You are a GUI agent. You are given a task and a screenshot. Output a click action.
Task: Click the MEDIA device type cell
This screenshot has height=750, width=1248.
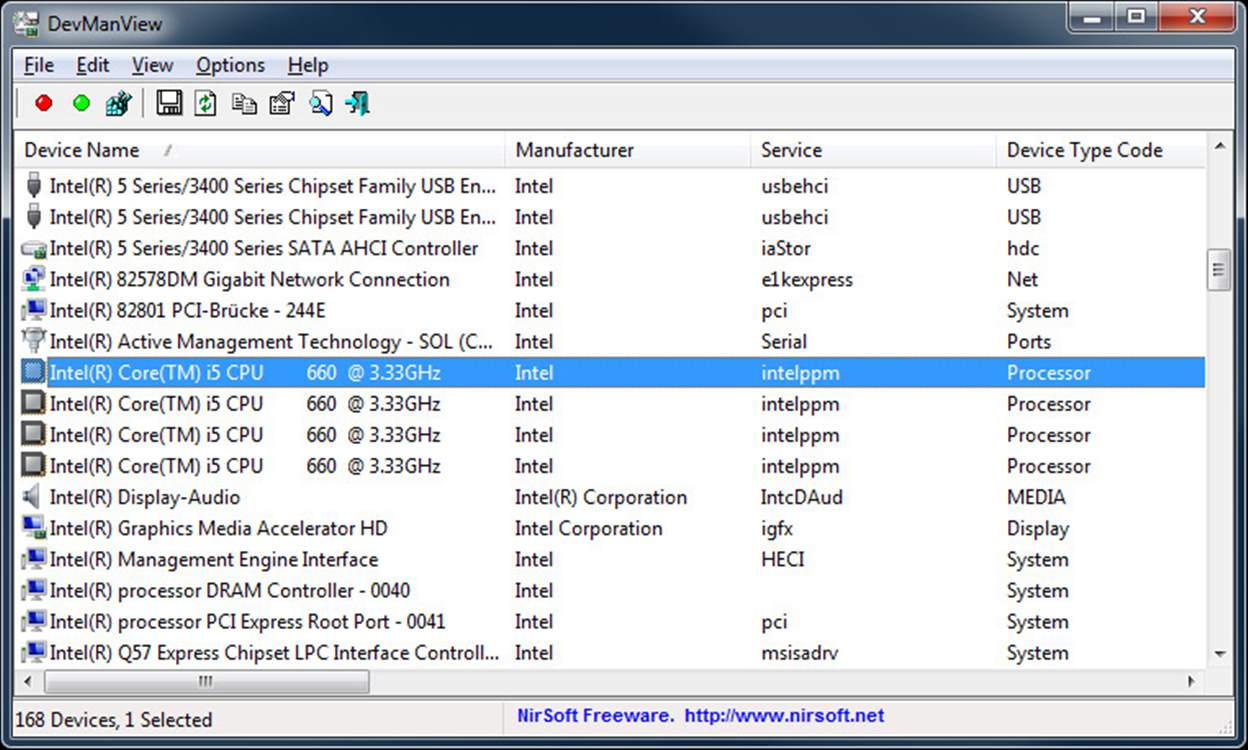pos(1036,497)
